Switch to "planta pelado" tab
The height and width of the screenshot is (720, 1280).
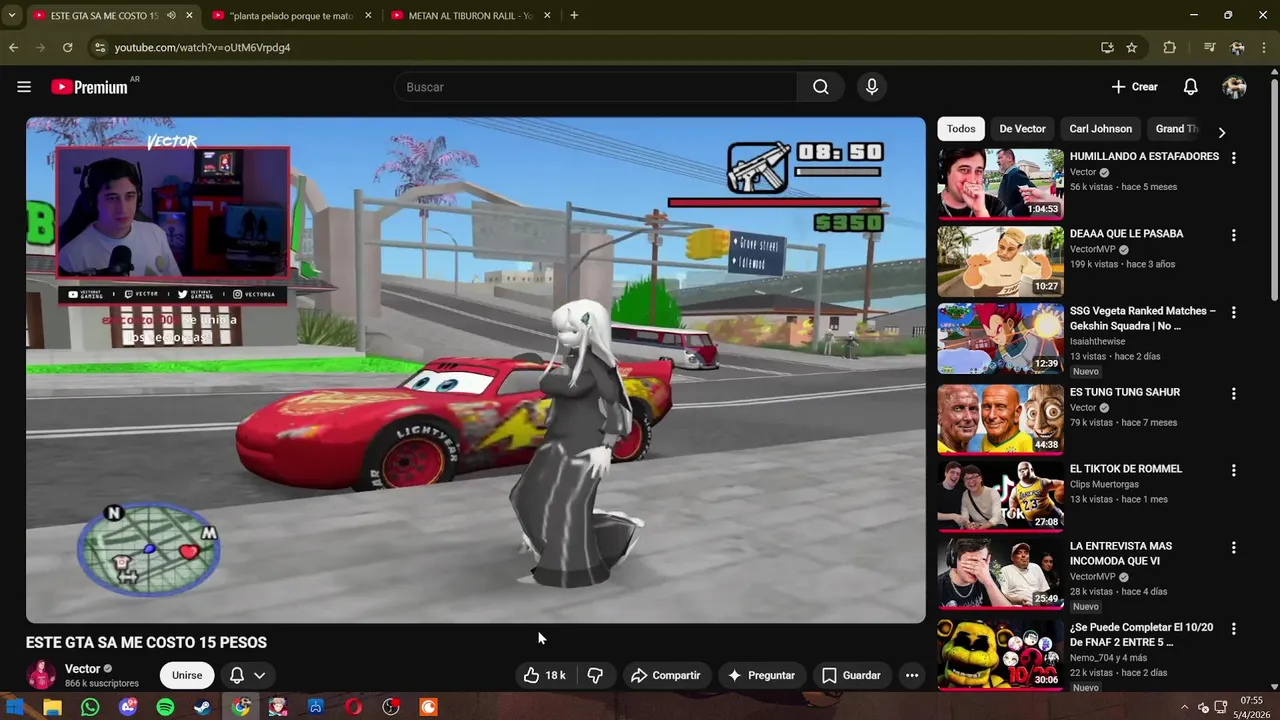pos(290,15)
